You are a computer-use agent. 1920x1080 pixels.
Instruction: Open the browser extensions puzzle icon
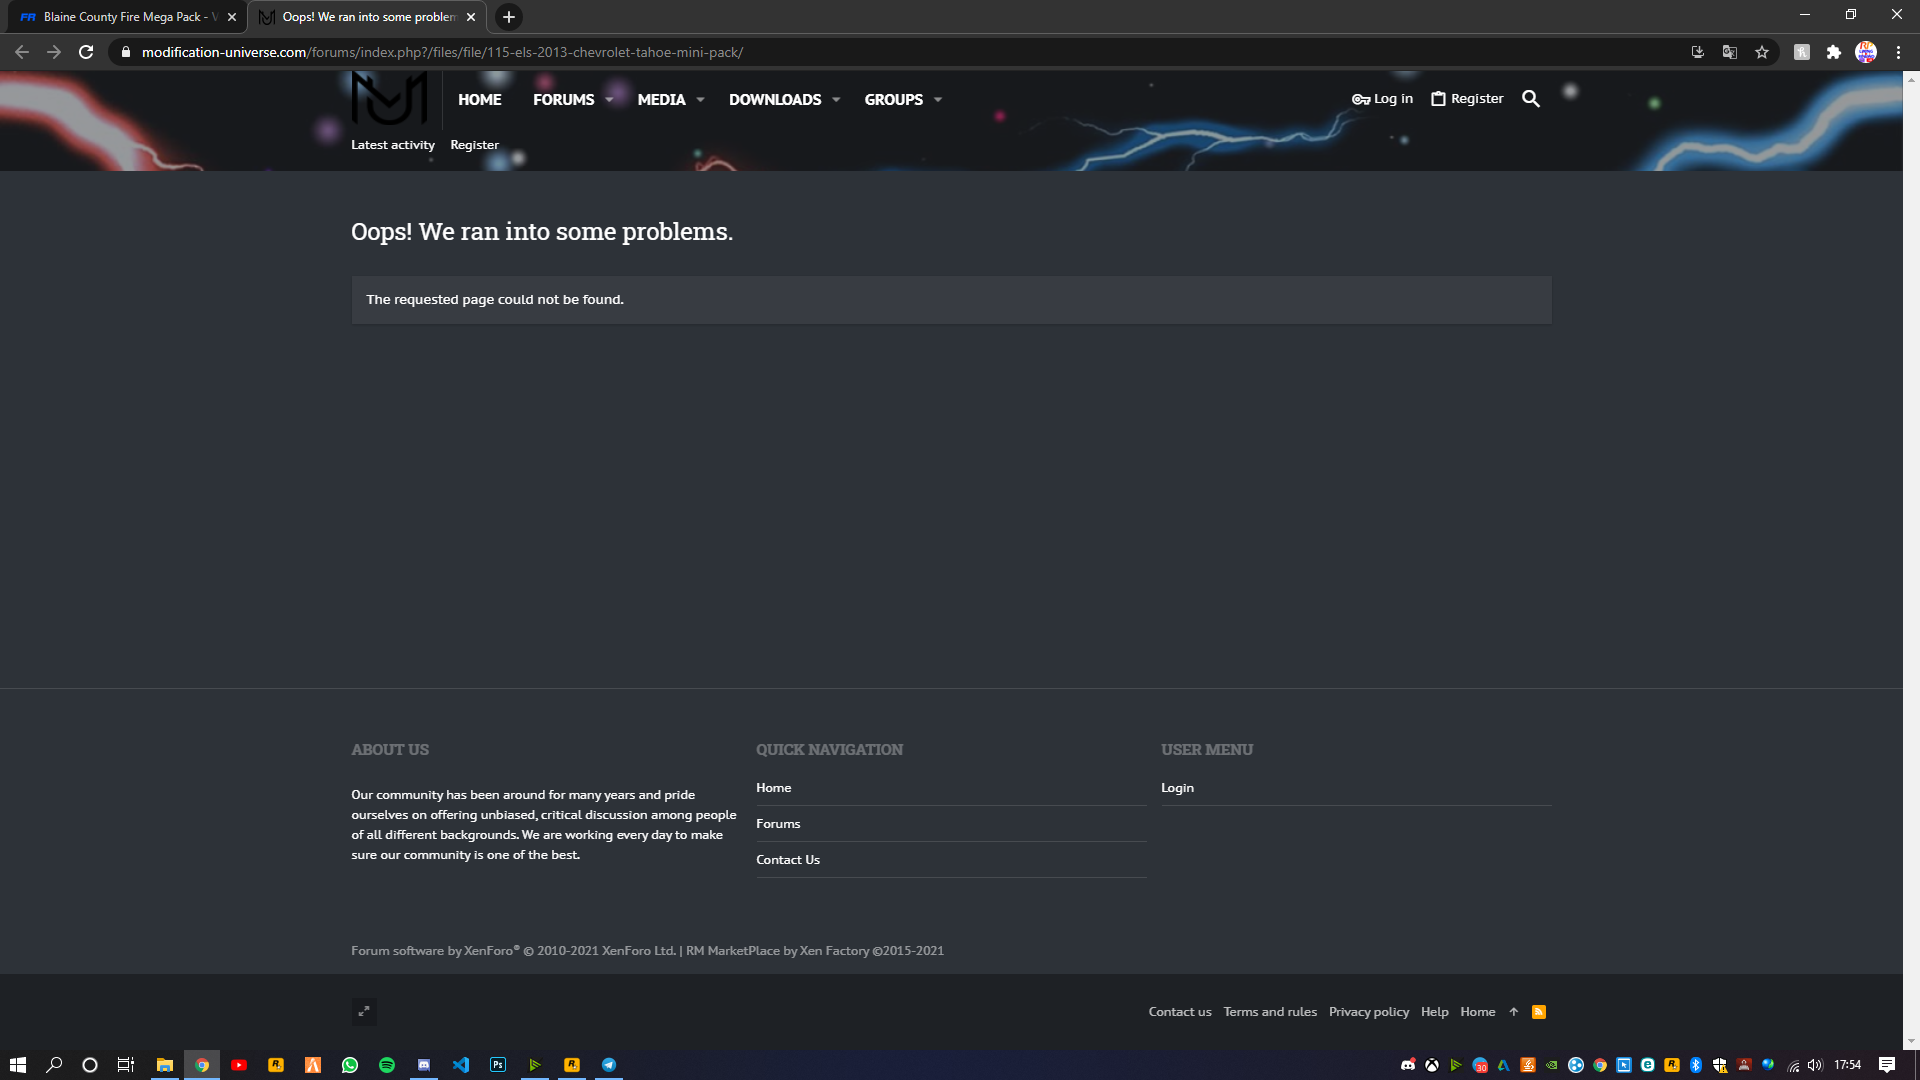[x=1834, y=52]
